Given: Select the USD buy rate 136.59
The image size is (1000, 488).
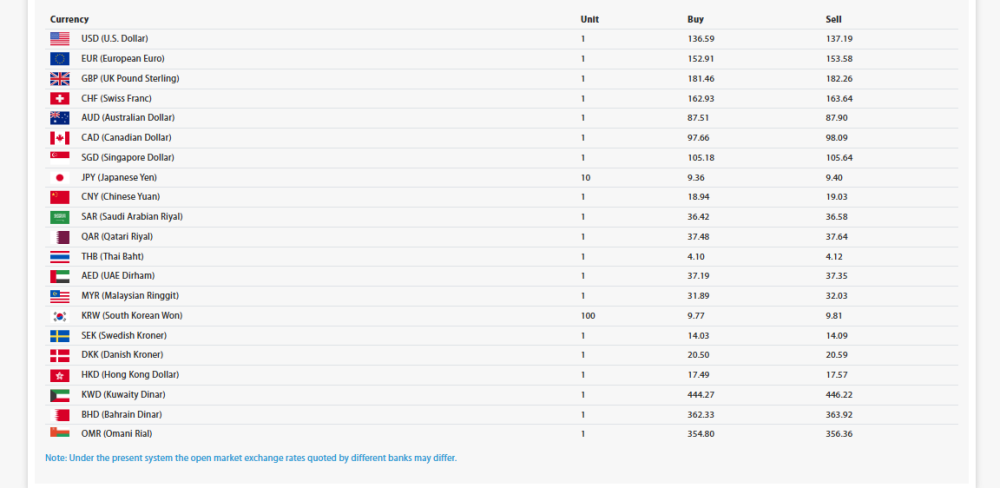Looking at the screenshot, I should 701,39.
